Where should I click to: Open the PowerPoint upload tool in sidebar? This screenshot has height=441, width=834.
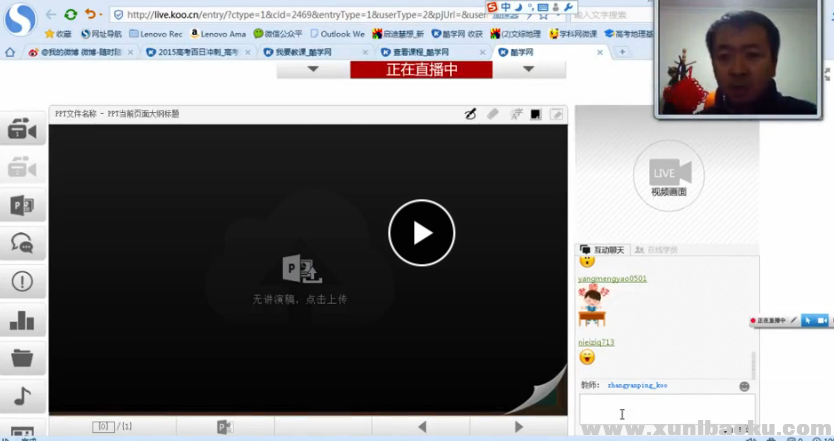click(22, 206)
